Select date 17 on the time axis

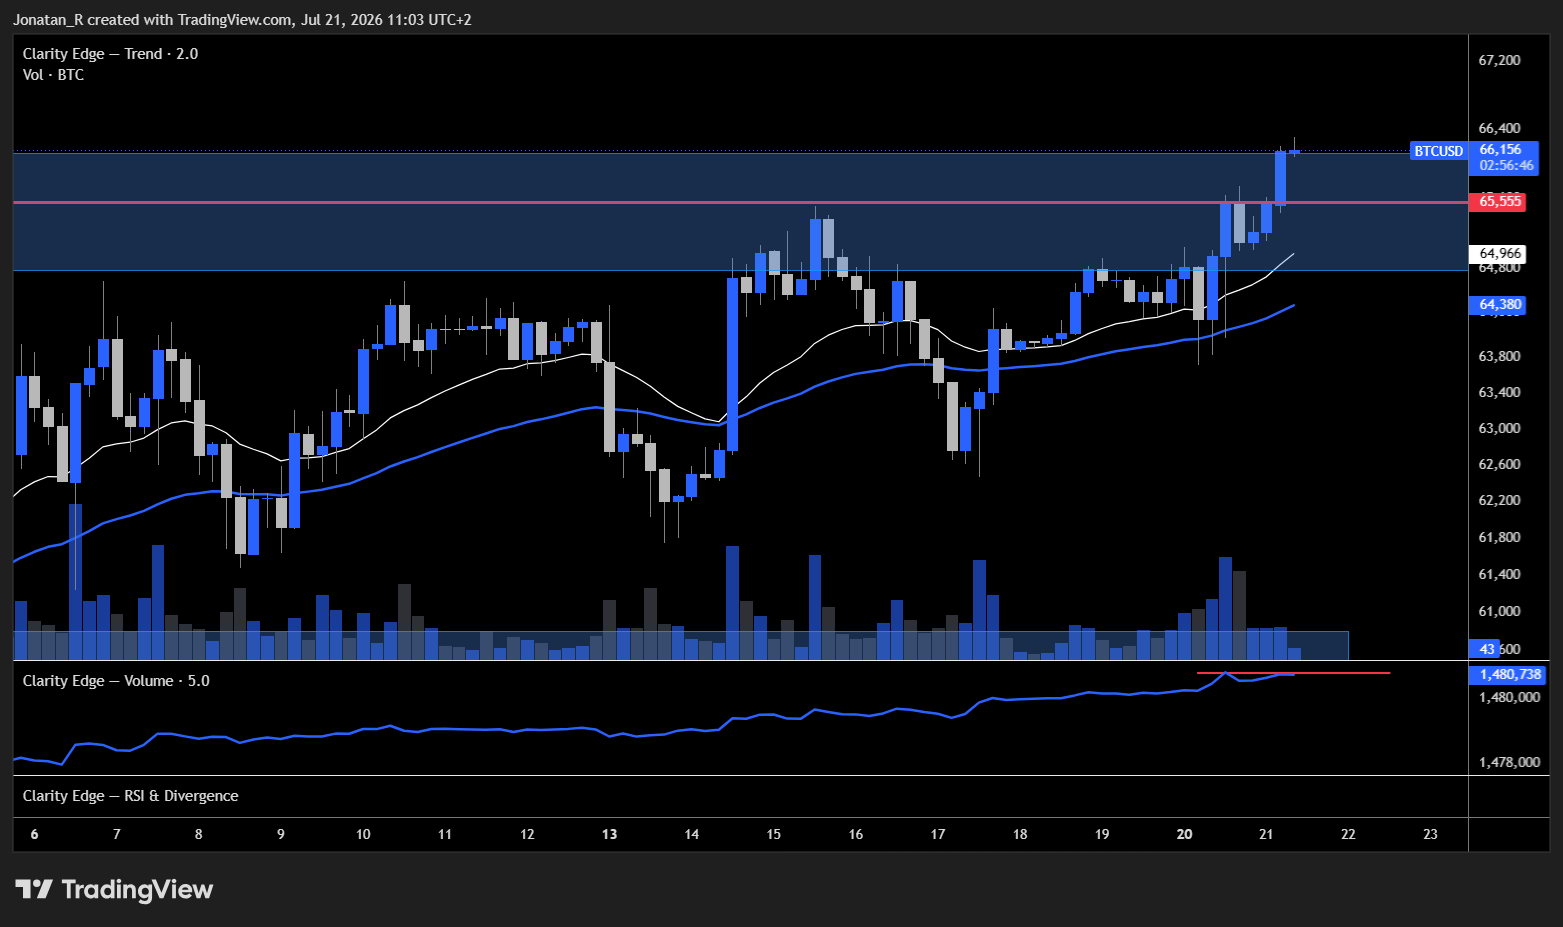[x=938, y=834]
